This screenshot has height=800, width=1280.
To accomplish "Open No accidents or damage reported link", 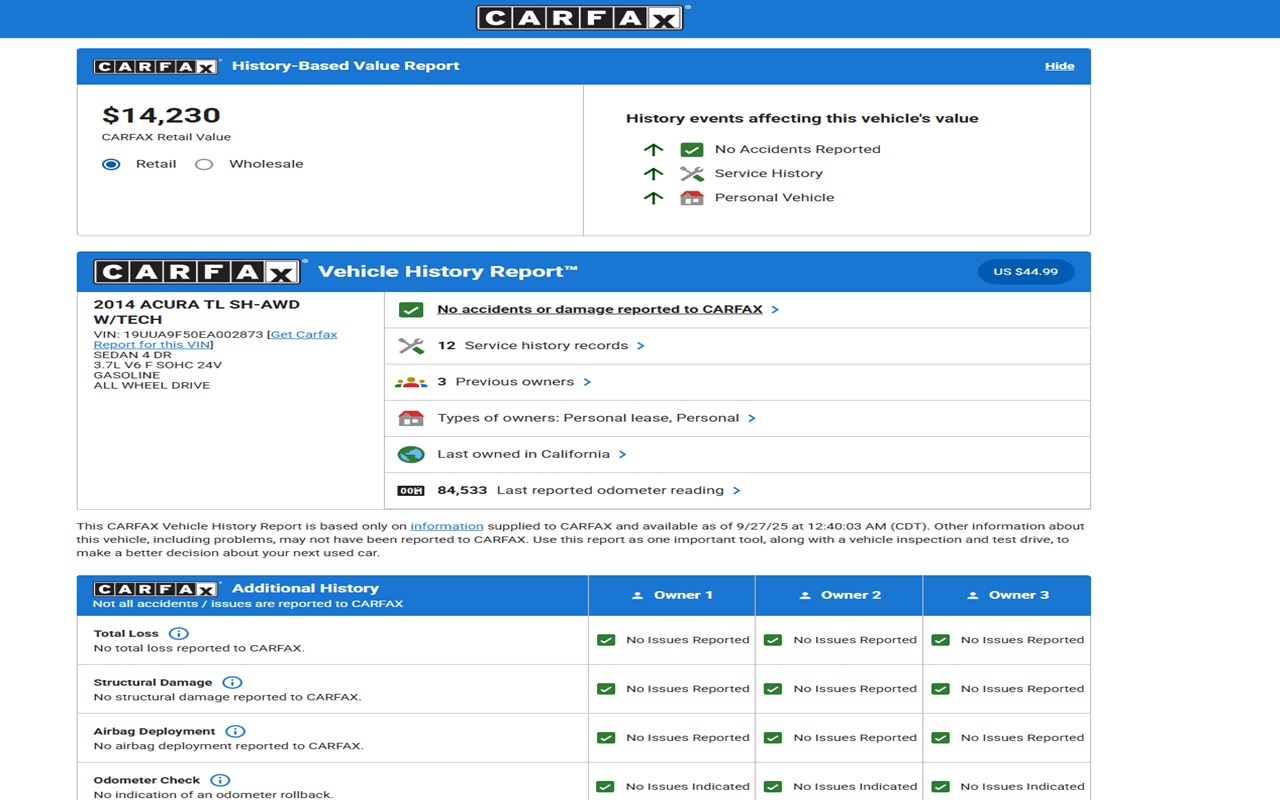I will pyautogui.click(x=600, y=309).
